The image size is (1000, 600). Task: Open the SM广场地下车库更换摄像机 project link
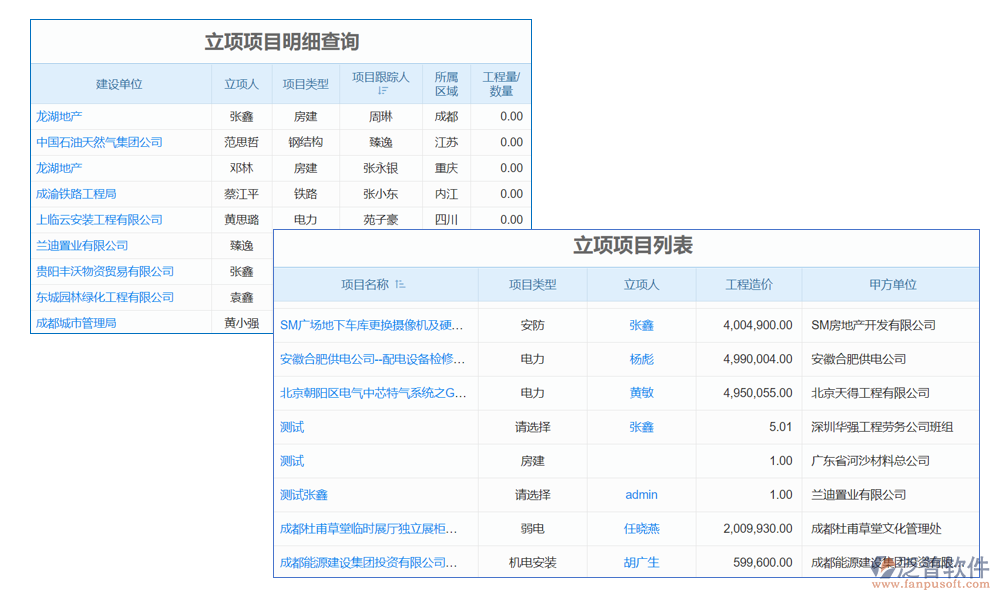coord(372,325)
